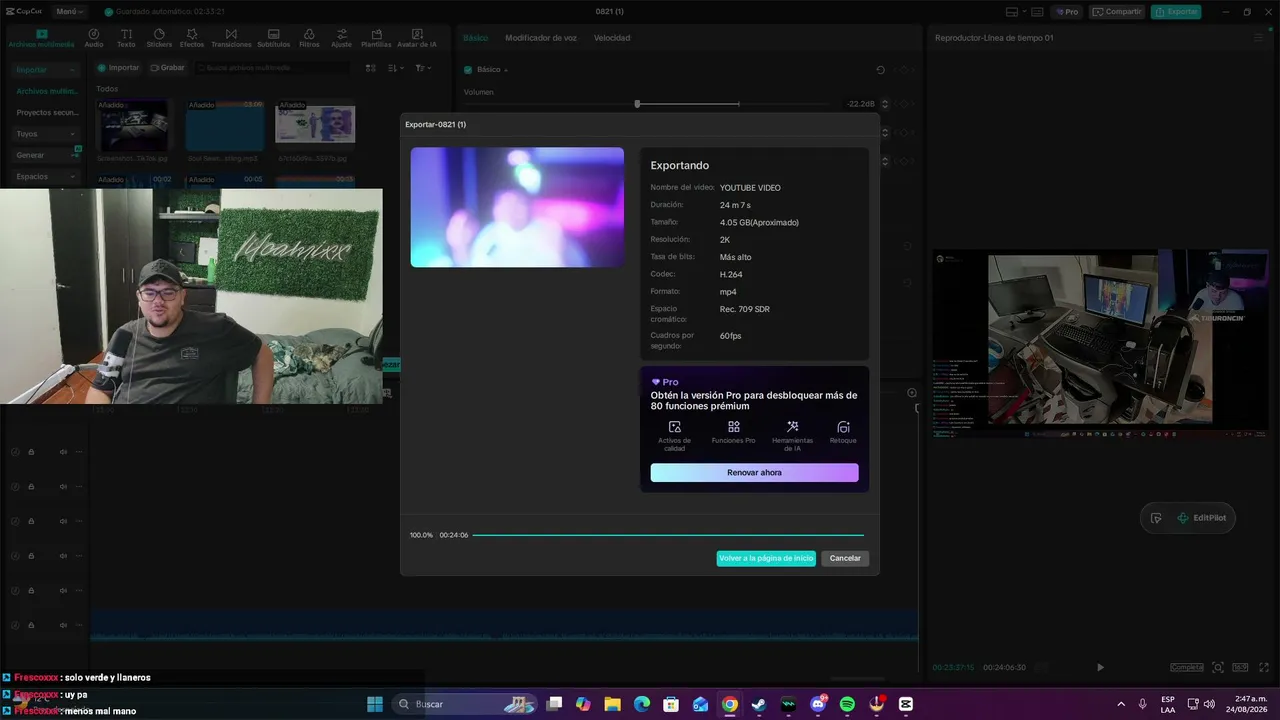The height and width of the screenshot is (720, 1280).
Task: Click the Compartir button
Action: click(1119, 12)
